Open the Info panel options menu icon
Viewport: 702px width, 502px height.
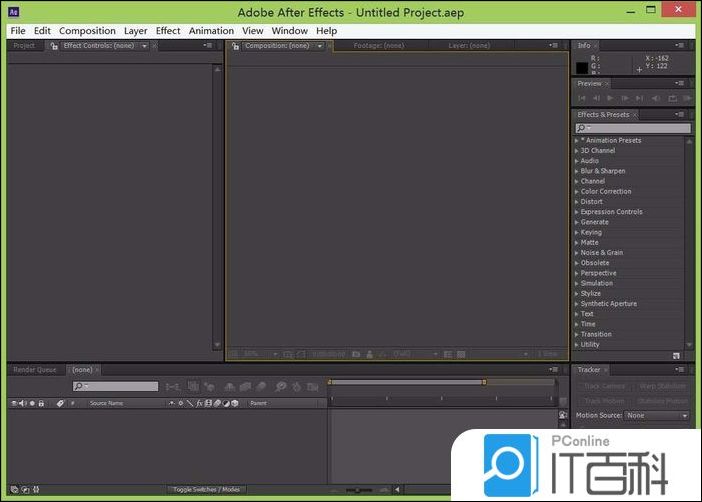tap(680, 45)
